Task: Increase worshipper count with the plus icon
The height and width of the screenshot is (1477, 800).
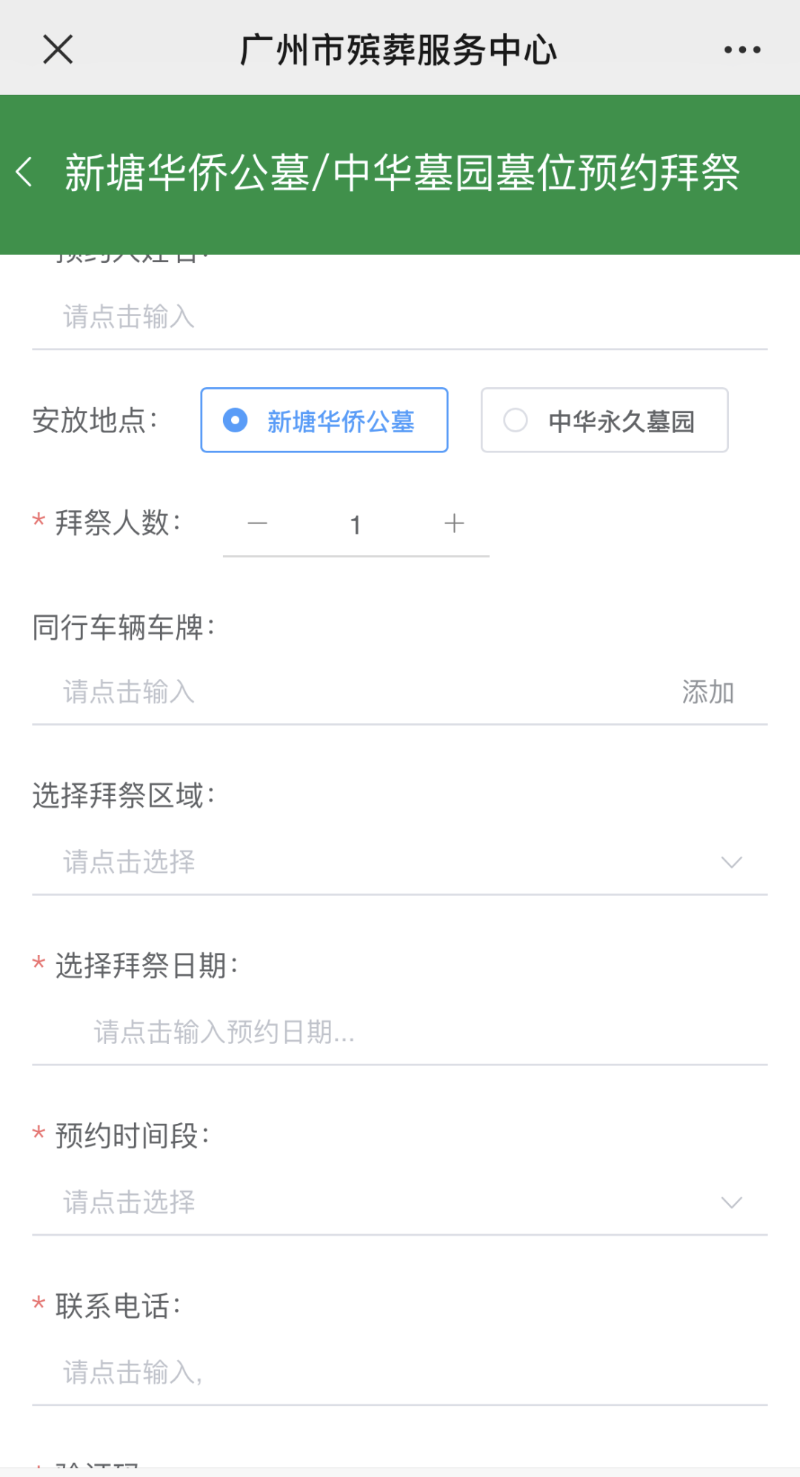Action: [454, 524]
